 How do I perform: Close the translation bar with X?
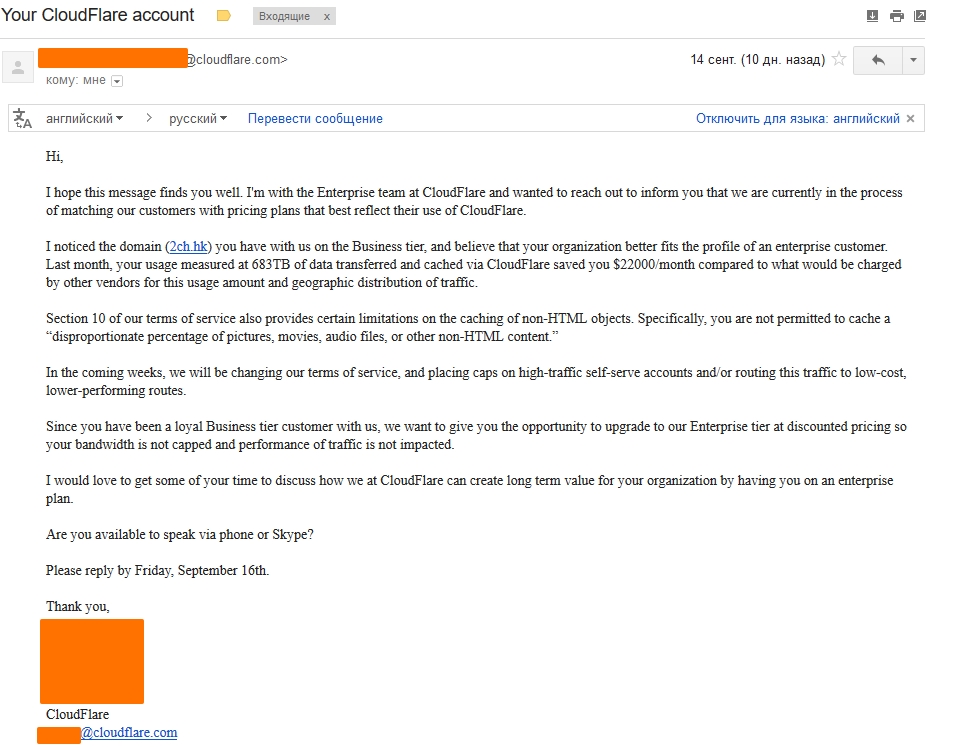point(910,119)
